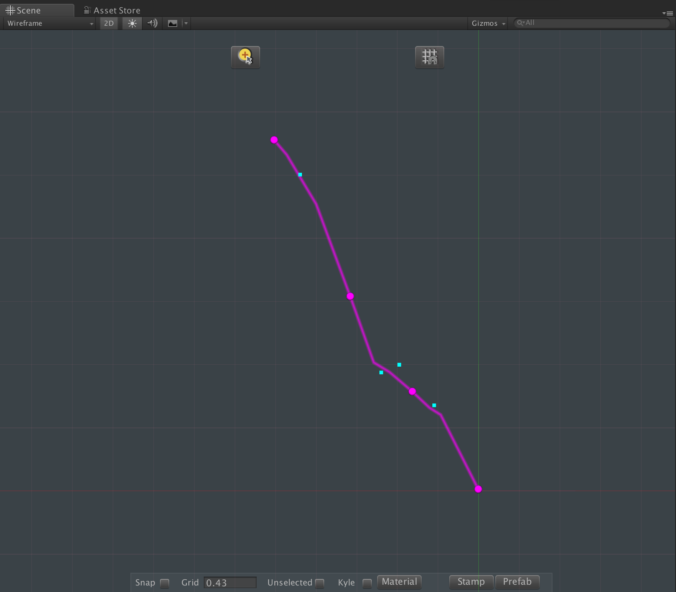676x592 pixels.
Task: Enable the Snap checkbox
Action: coord(164,583)
